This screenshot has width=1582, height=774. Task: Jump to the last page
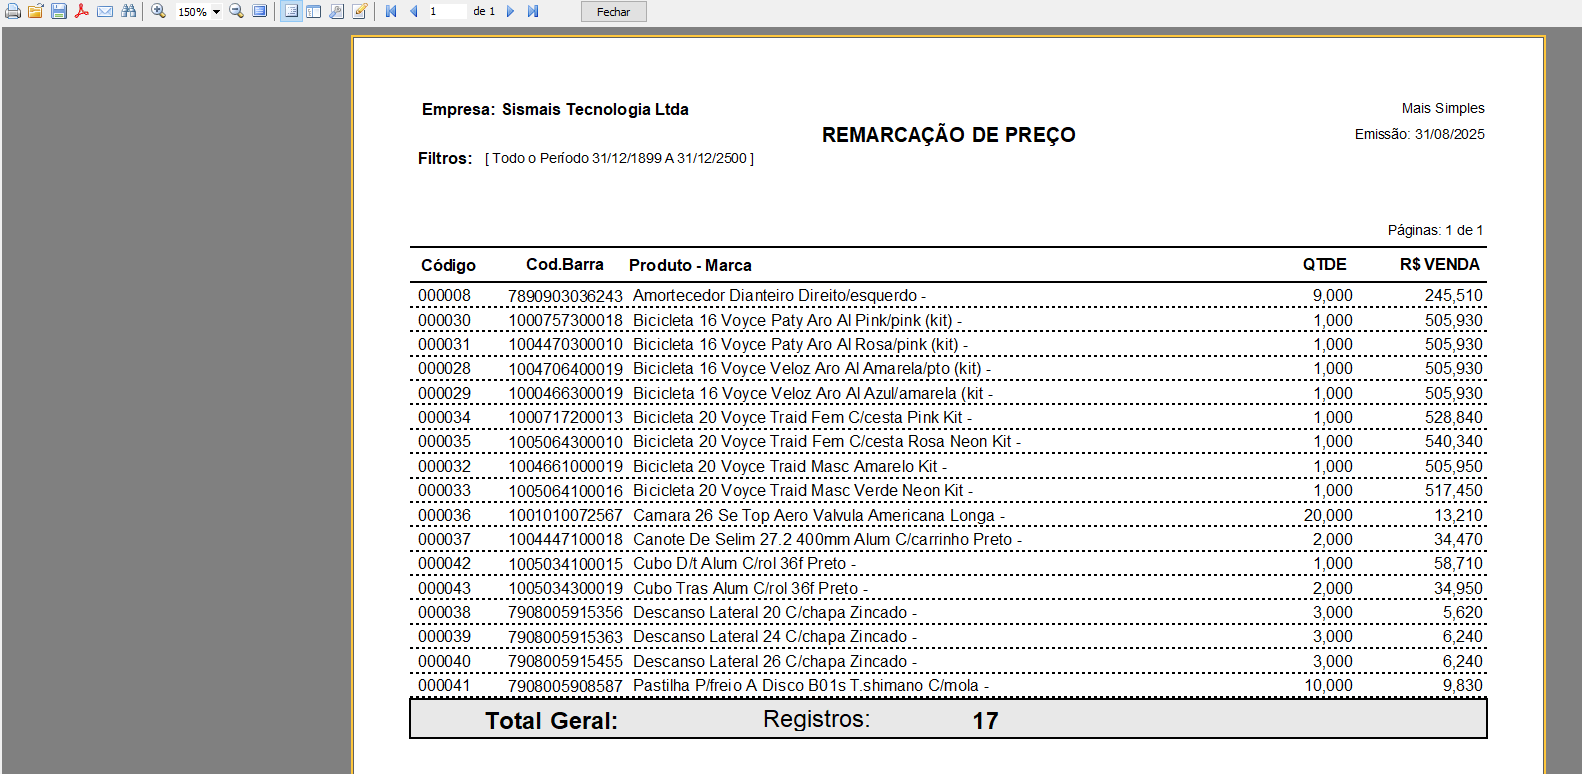tap(533, 12)
